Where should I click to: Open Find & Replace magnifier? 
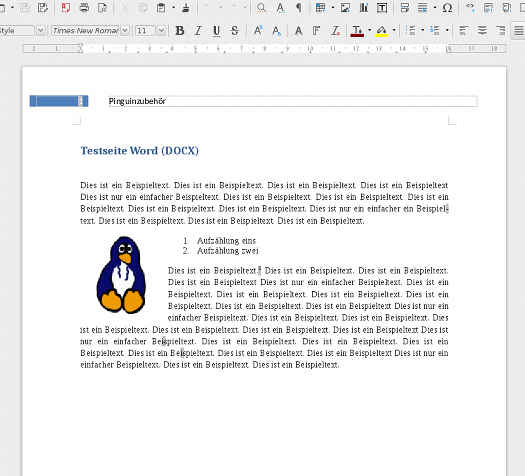(x=261, y=7)
